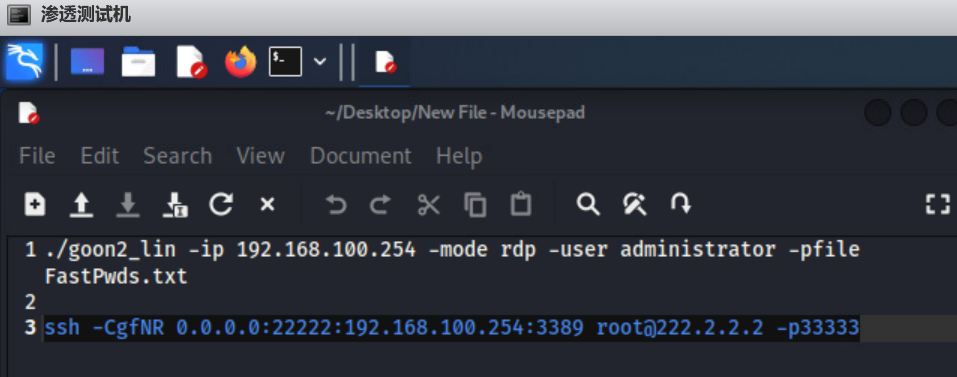Click the show desktop panel icon
The image size is (957, 377).
pos(87,62)
